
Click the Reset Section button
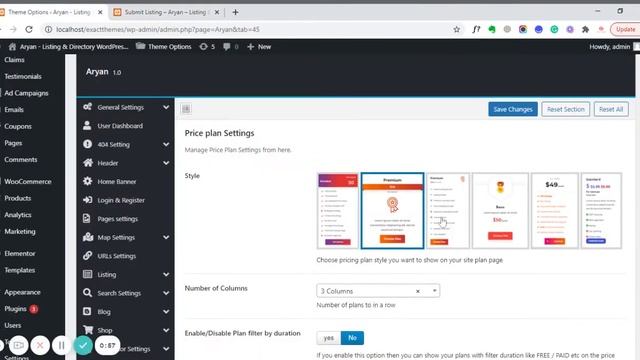pos(565,109)
